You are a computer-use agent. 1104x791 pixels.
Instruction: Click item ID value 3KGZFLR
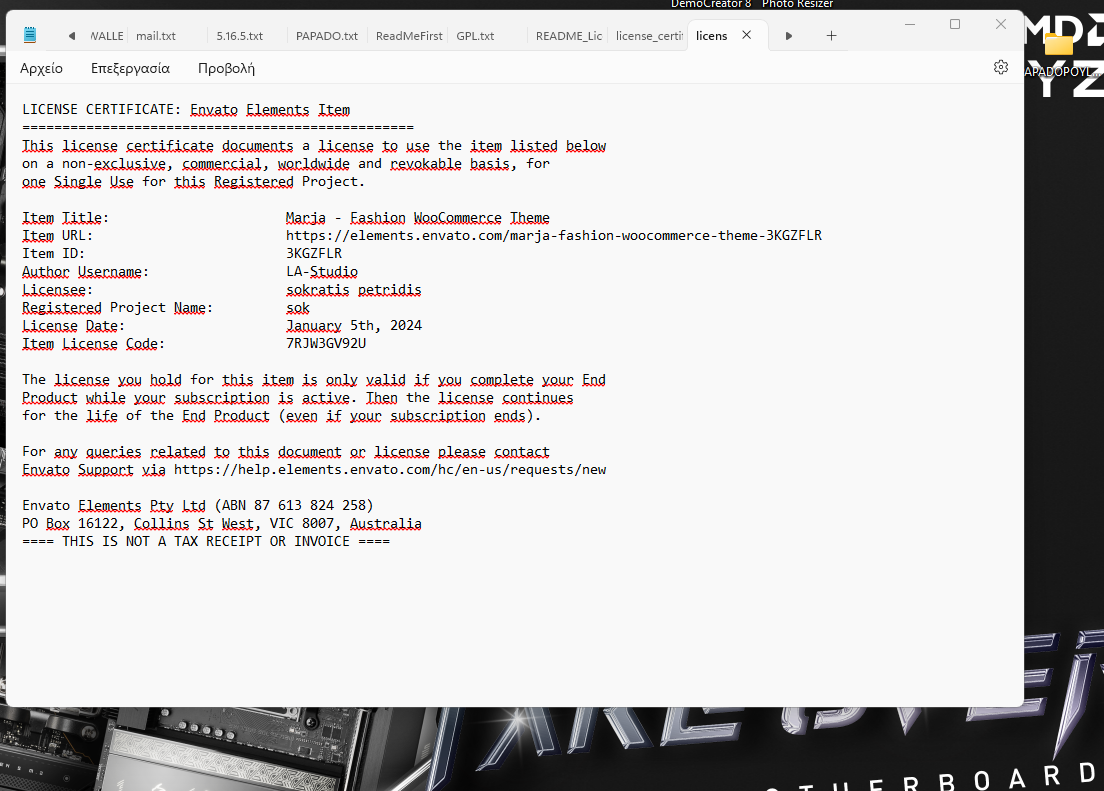click(314, 254)
